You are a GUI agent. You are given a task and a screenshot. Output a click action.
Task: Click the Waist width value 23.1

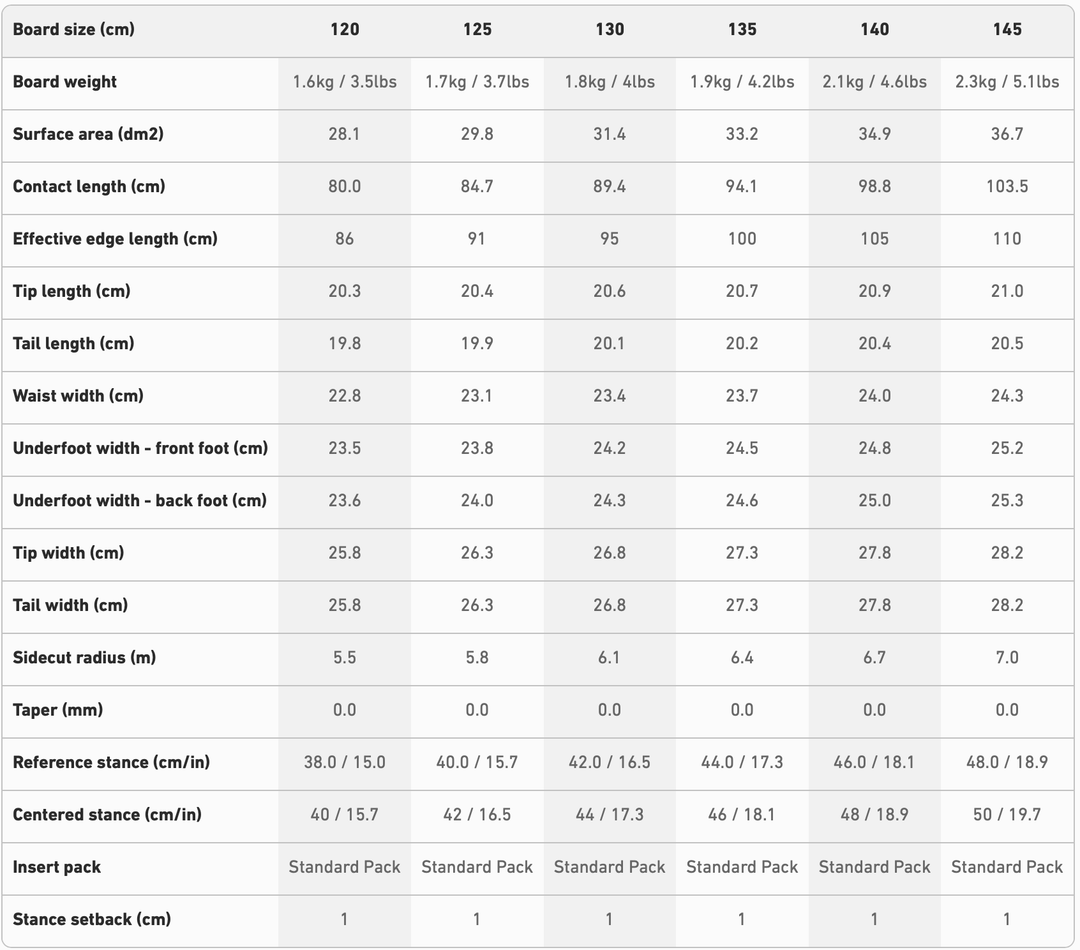click(477, 396)
